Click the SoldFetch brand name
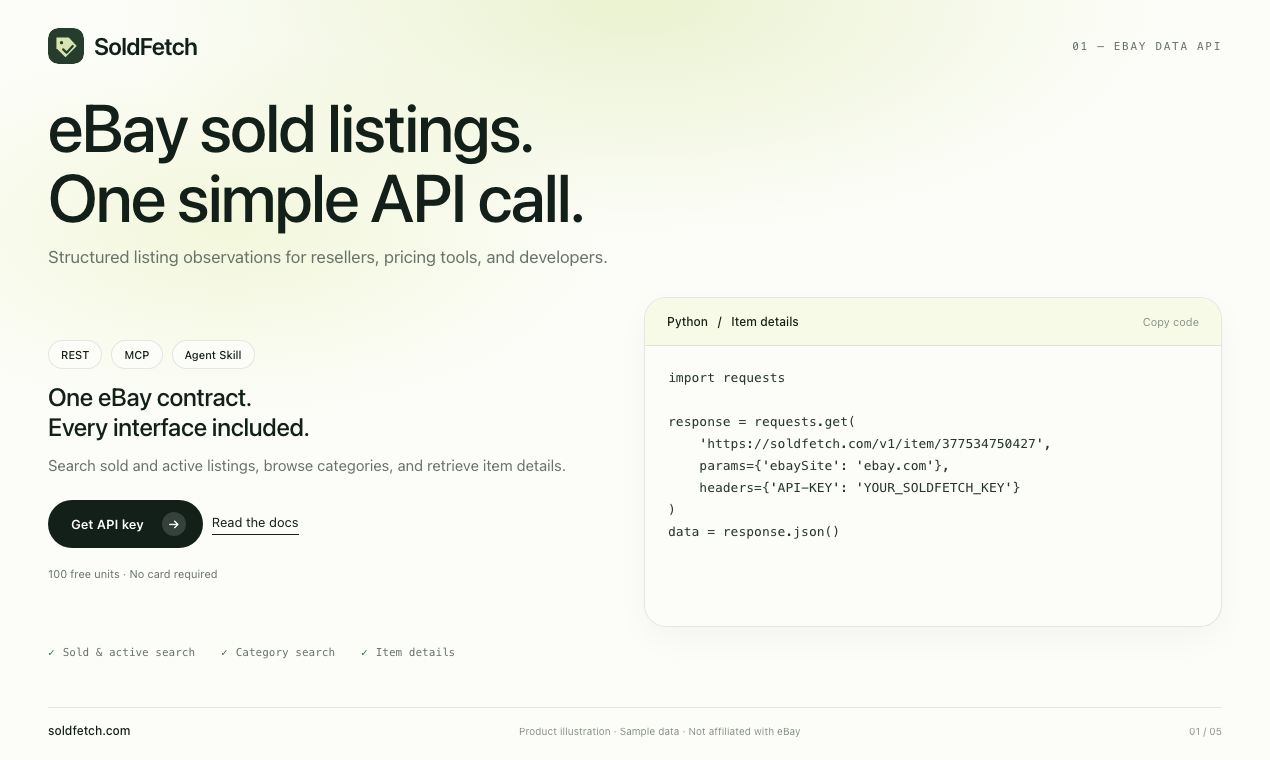Screen dimensions: 1270x760 click(x=146, y=47)
